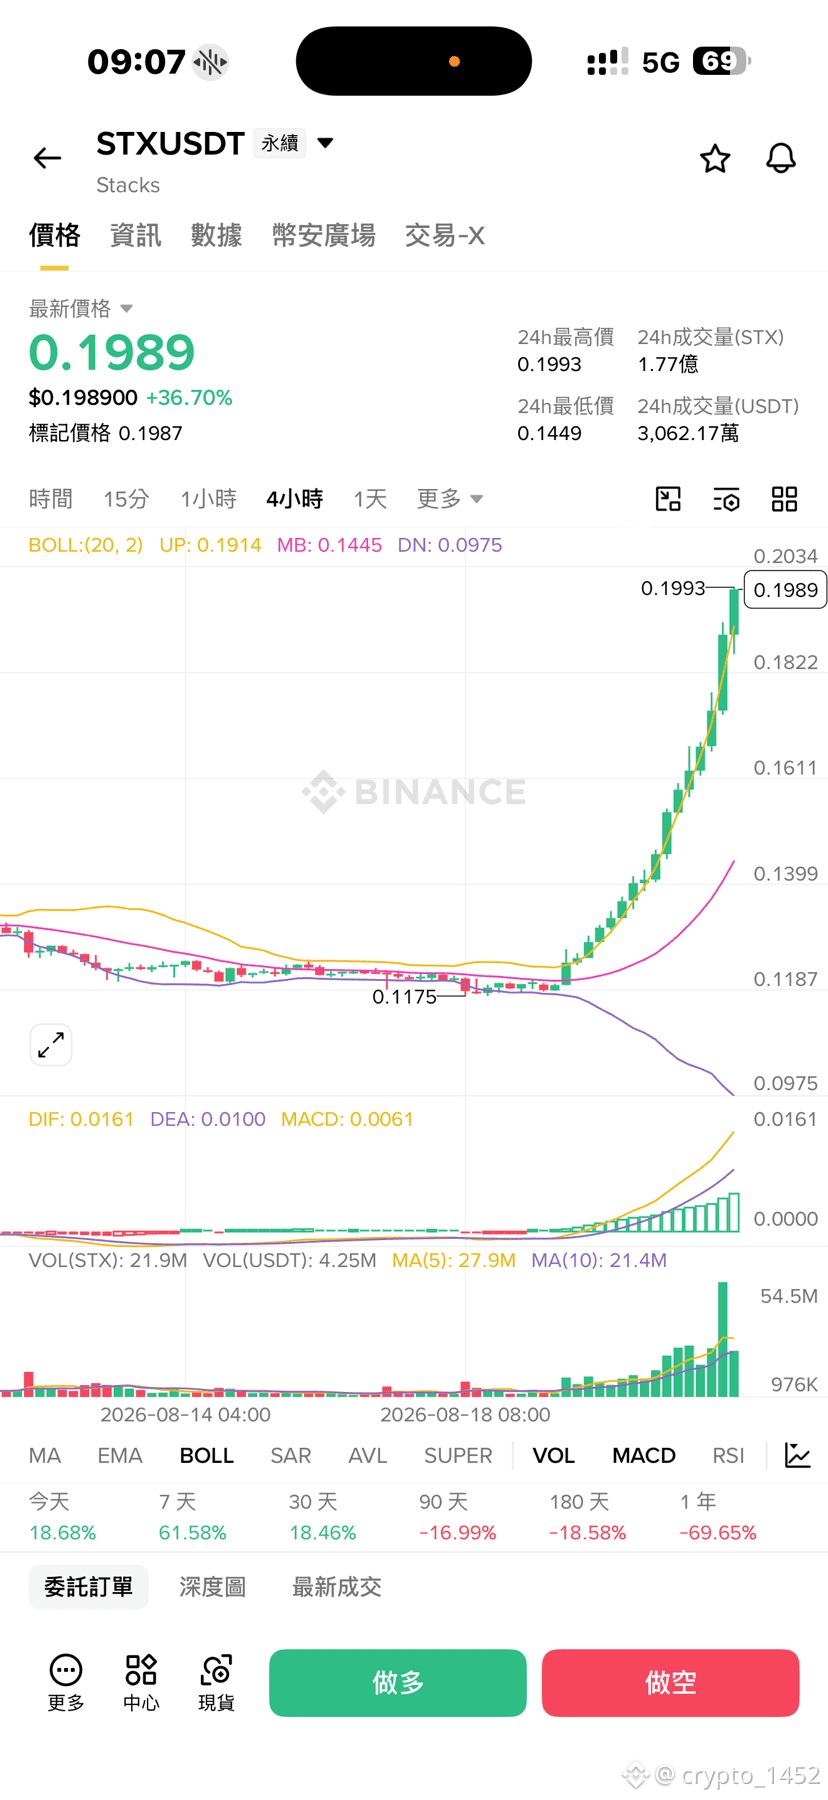Tap the VOL(STX): 21.9M label
Viewport: 828px width, 1800px height.
point(108,1260)
